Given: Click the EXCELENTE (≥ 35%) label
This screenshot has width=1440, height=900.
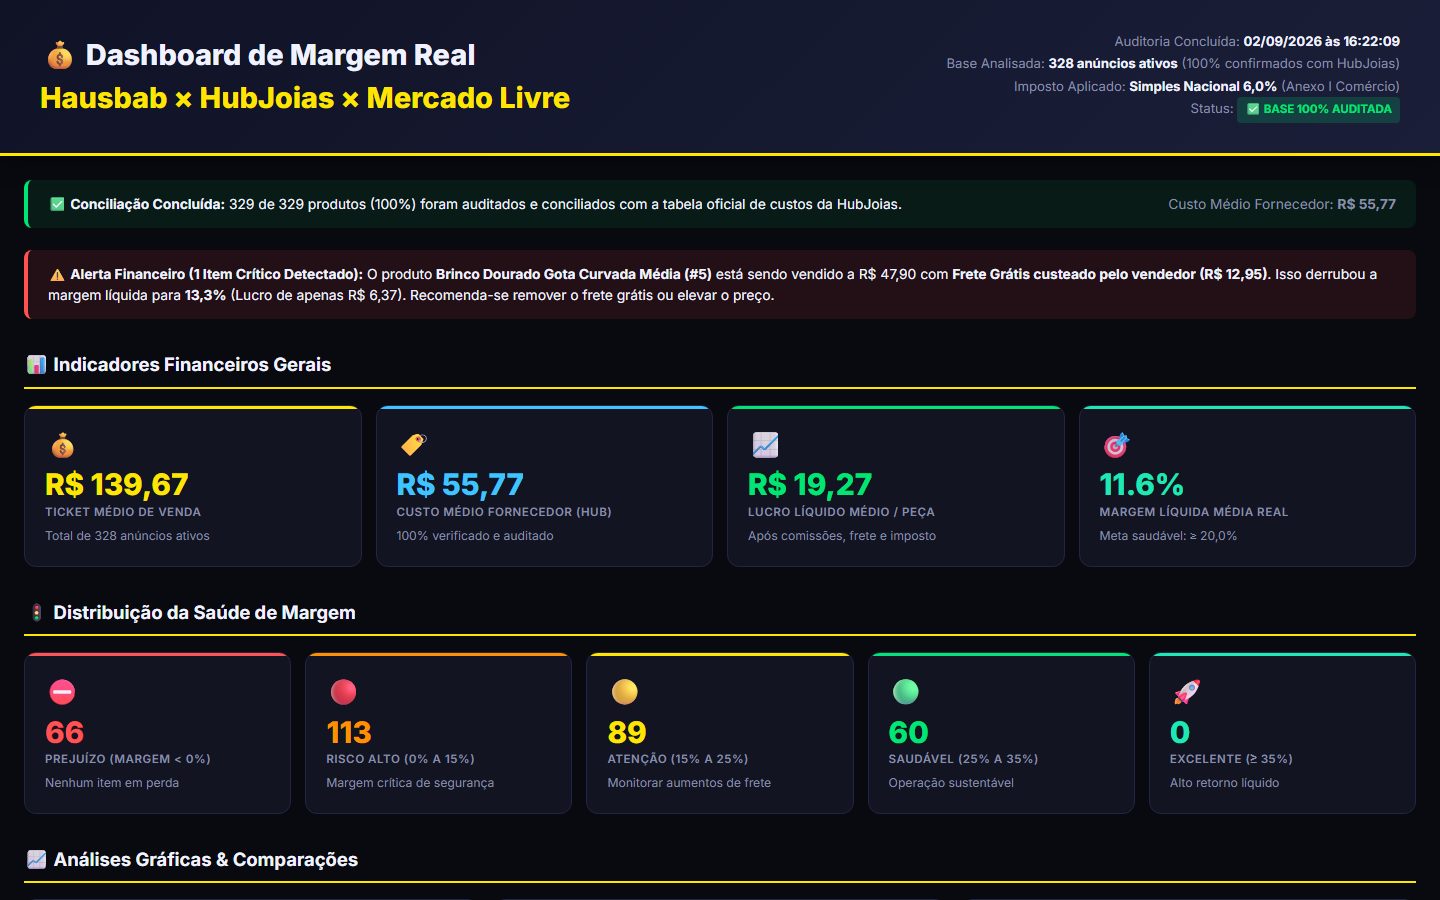Looking at the screenshot, I should [1231, 759].
